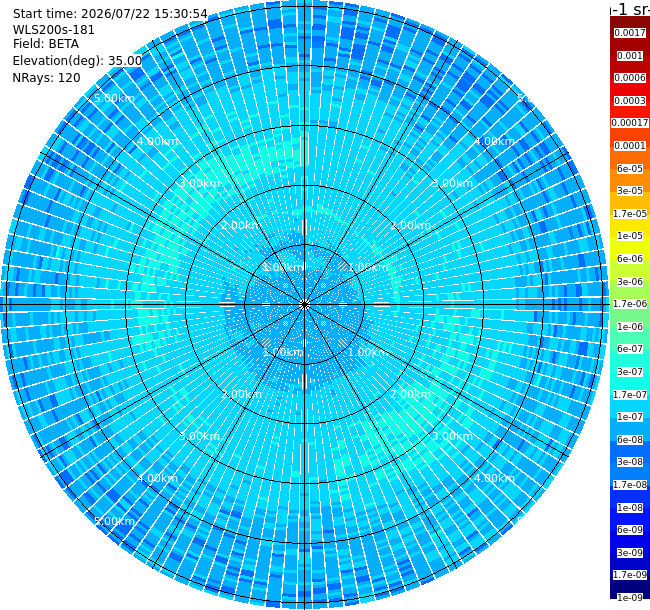The image size is (650, 610).
Task: Click the WLS200s-181 instrument label
Action: tap(53, 30)
